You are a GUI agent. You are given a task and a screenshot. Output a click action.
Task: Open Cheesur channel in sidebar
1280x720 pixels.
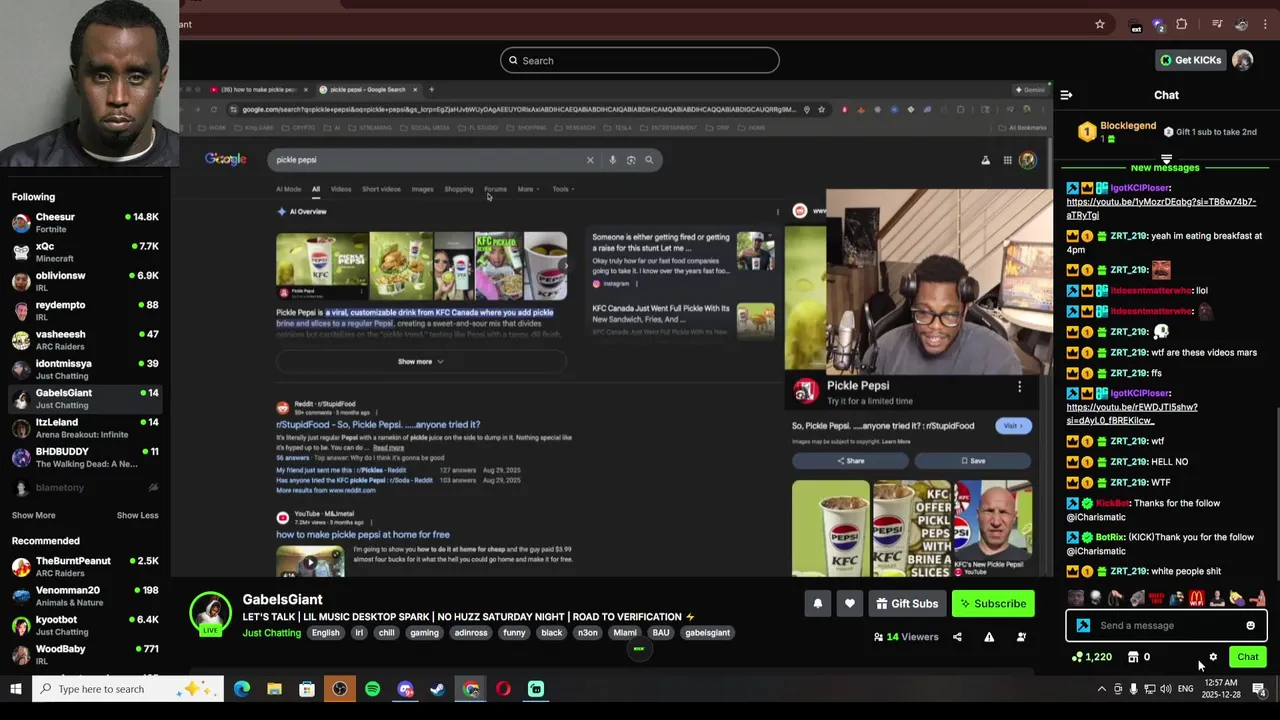tap(85, 223)
